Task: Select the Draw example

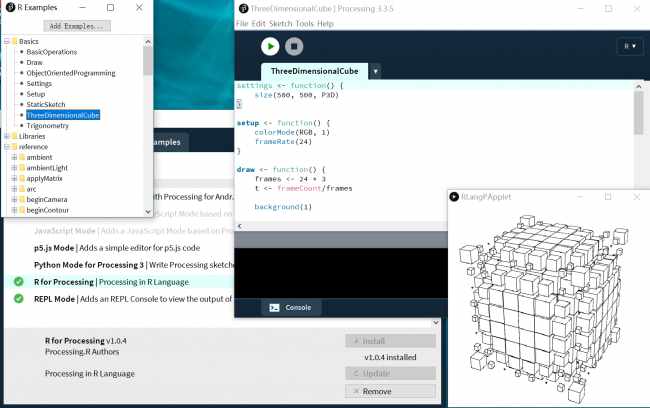Action: click(34, 62)
